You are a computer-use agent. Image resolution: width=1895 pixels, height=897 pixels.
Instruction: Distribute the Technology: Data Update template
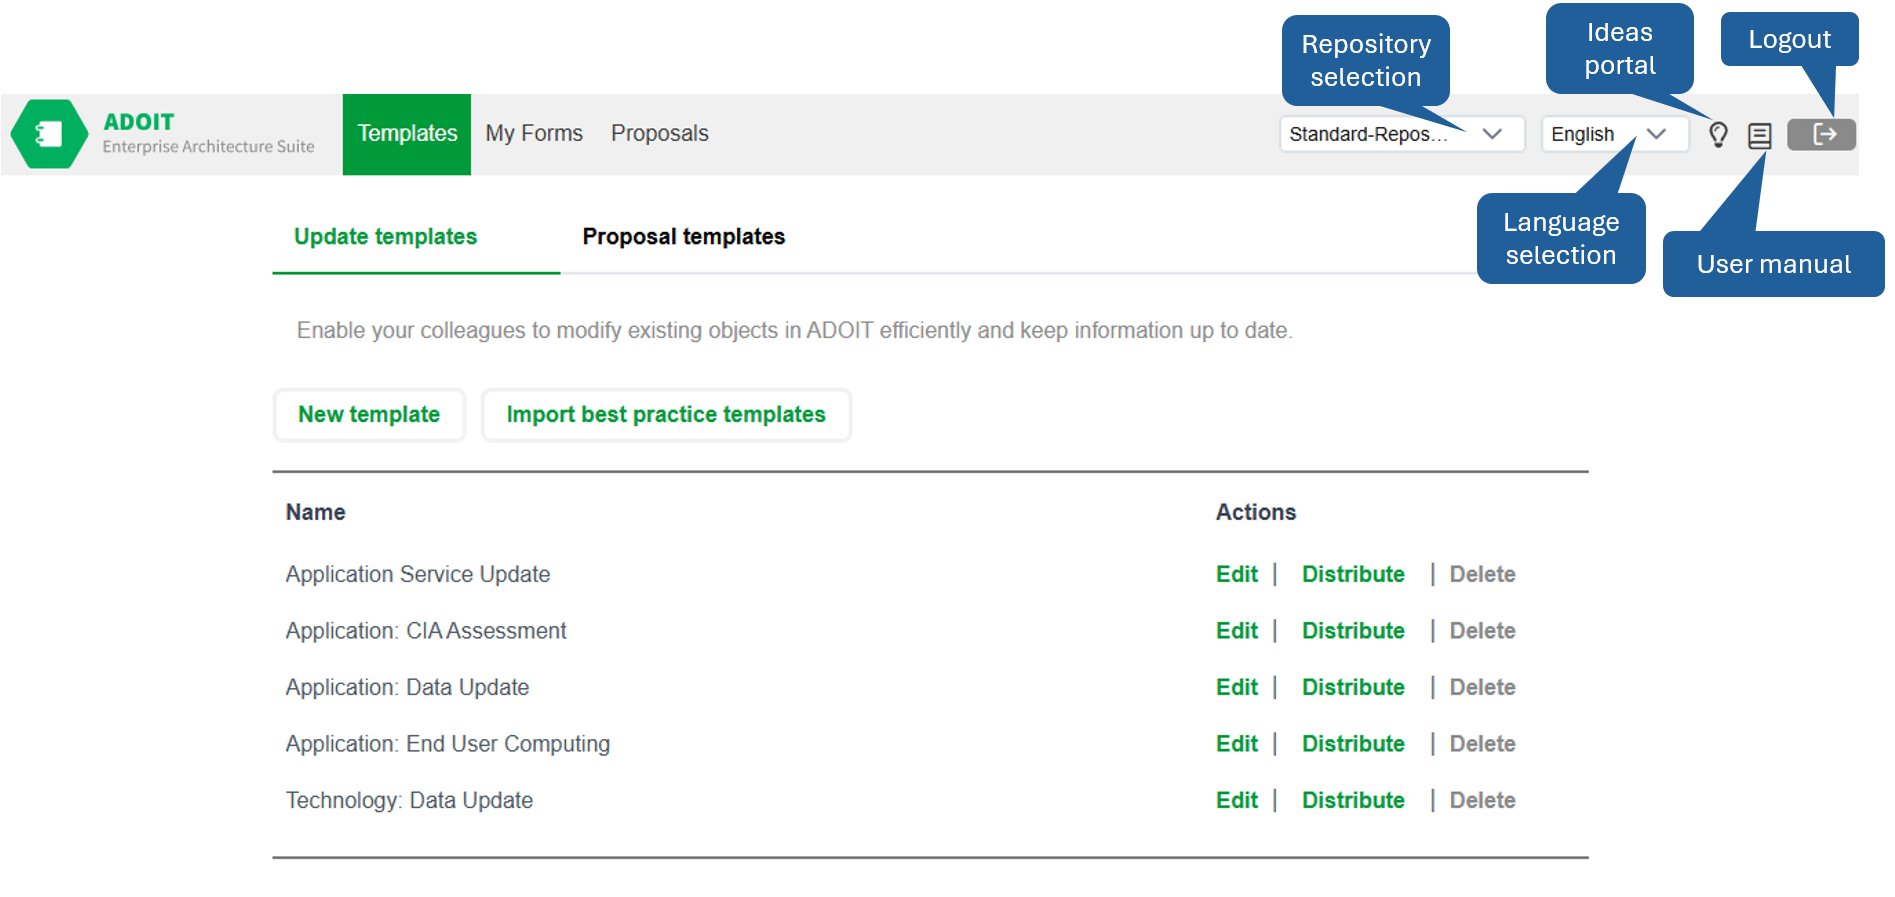point(1352,801)
